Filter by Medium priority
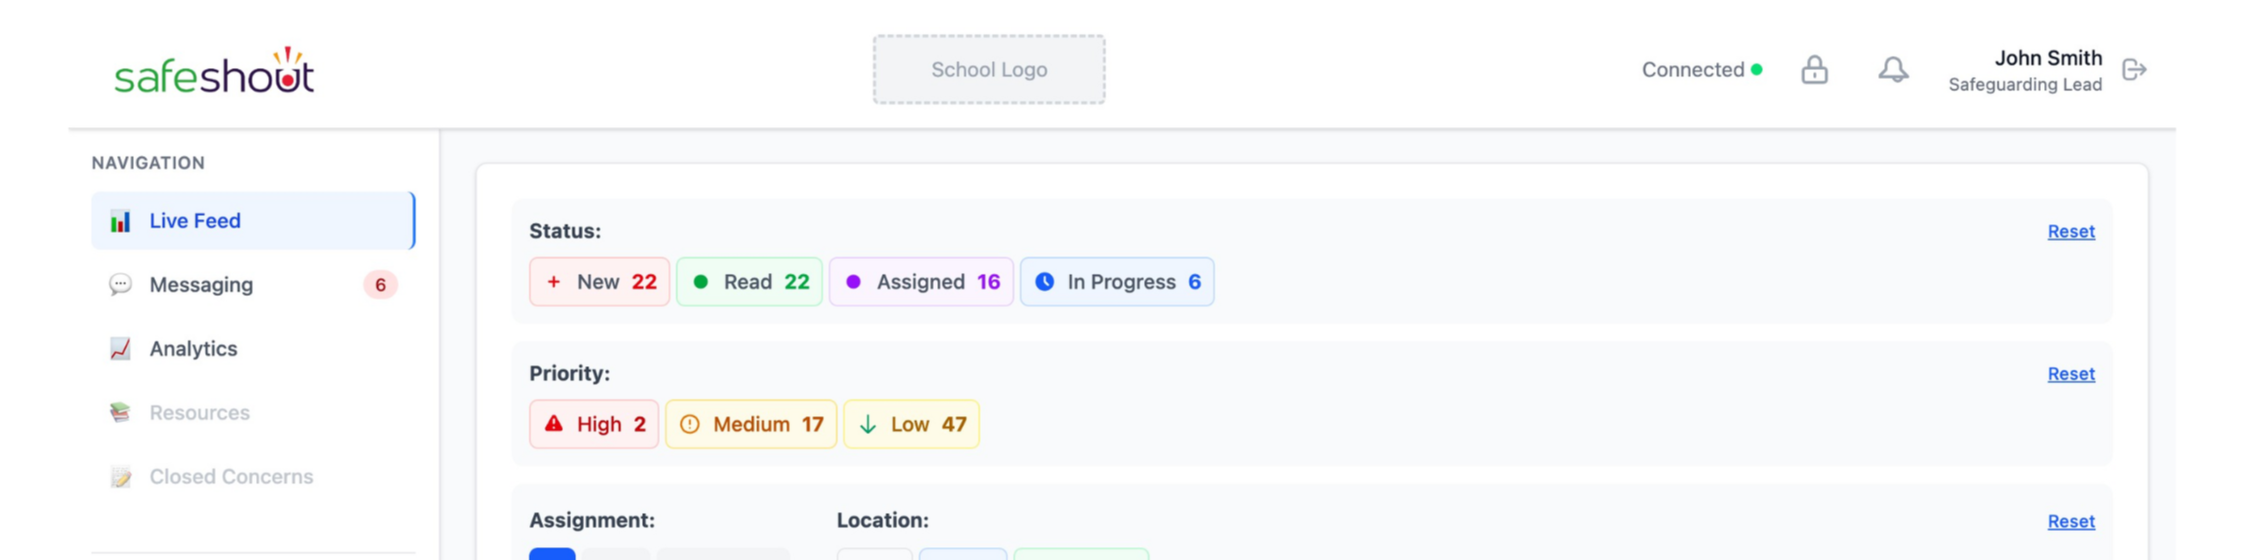This screenshot has width=2243, height=560. (751, 424)
